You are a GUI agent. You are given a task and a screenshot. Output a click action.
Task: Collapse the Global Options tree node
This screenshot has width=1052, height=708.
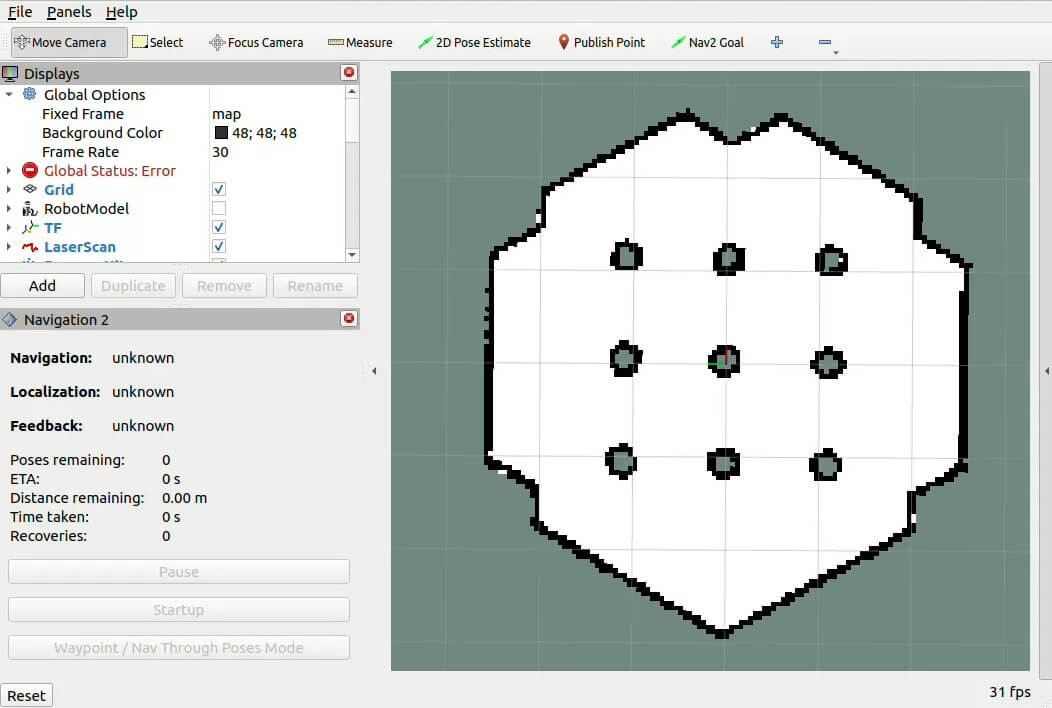tap(9, 95)
